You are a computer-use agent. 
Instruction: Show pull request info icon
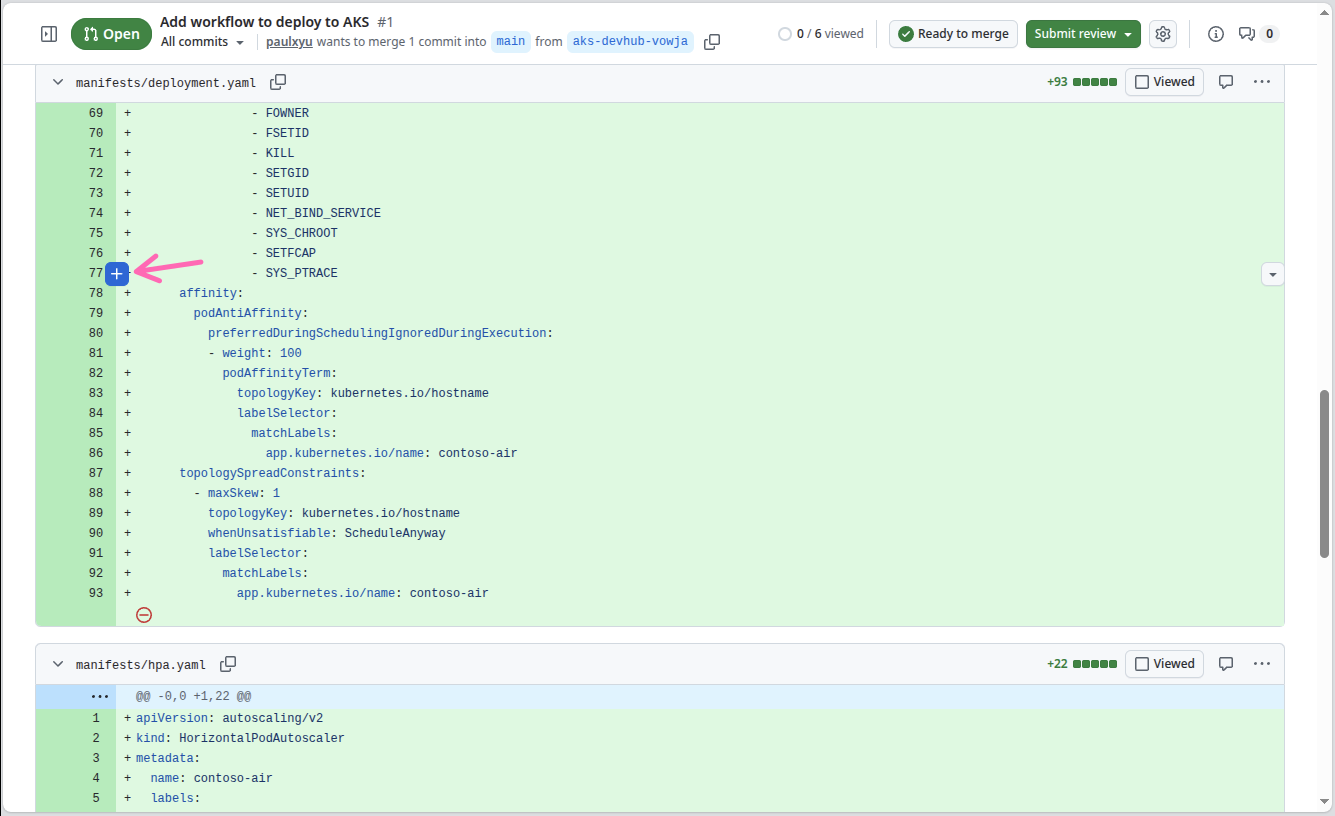pos(1216,34)
